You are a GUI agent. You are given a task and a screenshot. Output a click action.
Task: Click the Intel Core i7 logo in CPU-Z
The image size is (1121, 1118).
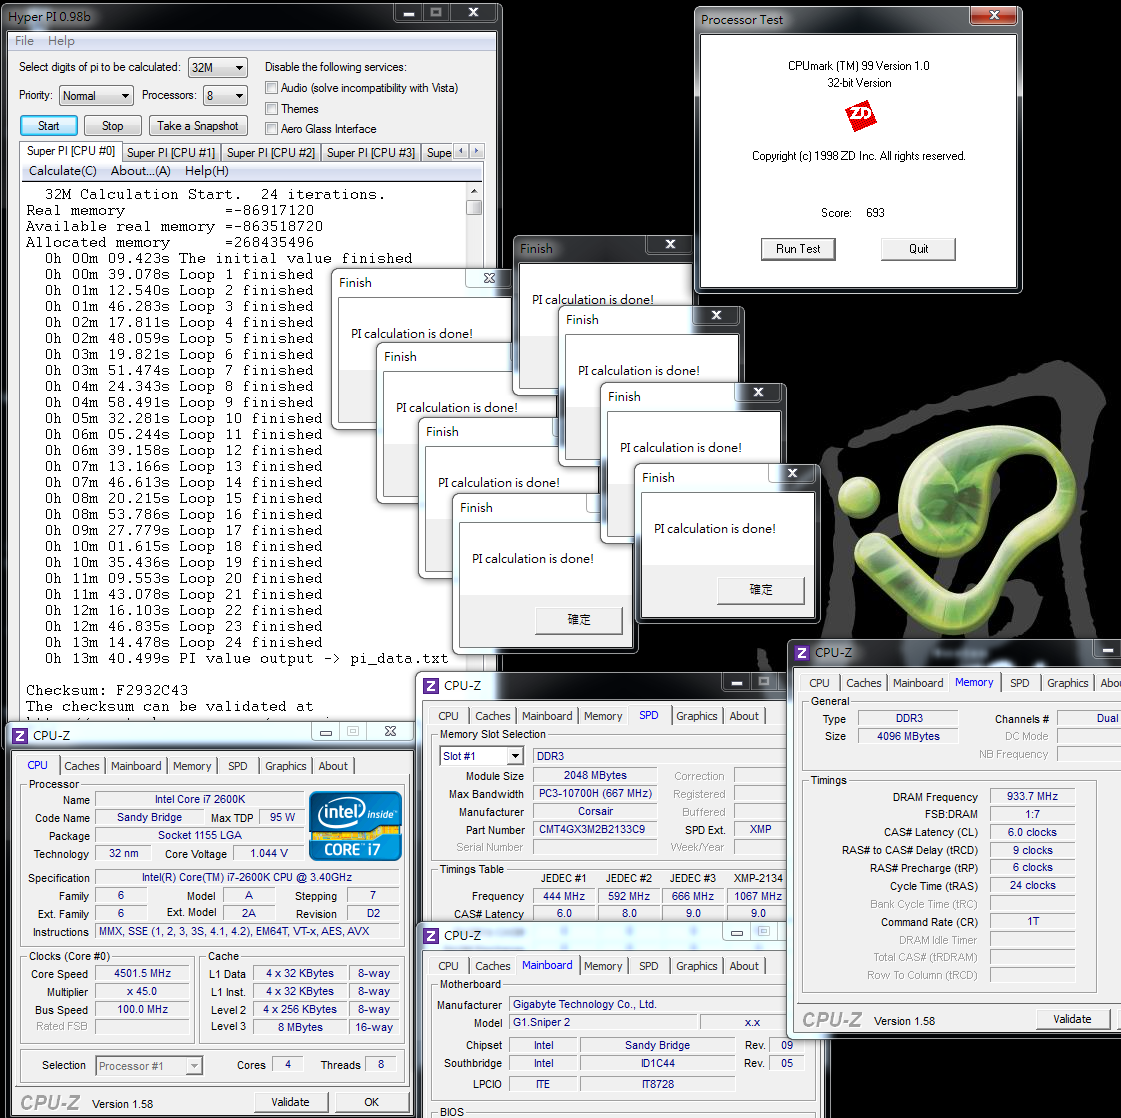(355, 826)
